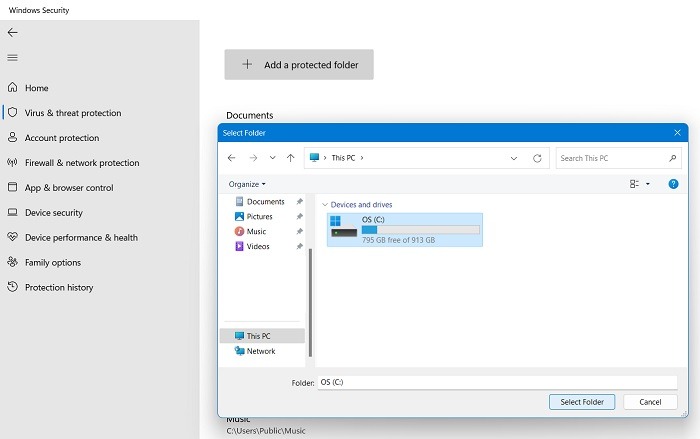The image size is (700, 439).
Task: Click the clock icon for Protection history
Action: tap(12, 287)
